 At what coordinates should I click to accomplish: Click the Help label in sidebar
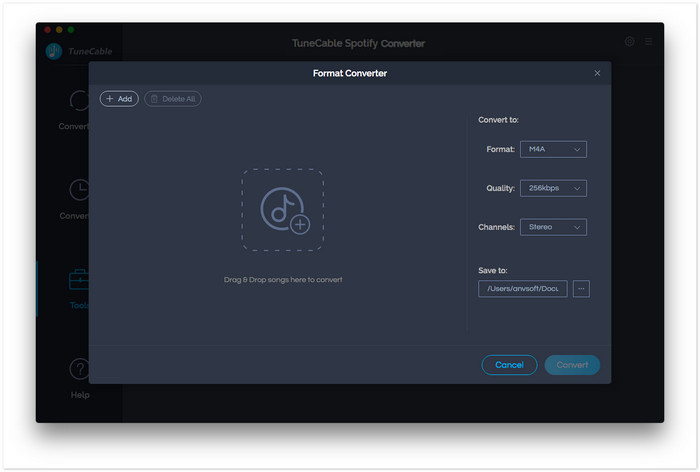80,395
